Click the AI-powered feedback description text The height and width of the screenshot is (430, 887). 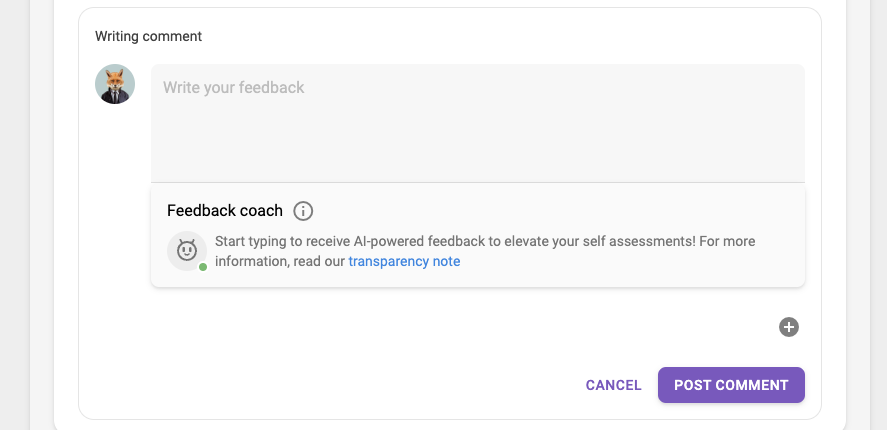pyautogui.click(x=485, y=251)
